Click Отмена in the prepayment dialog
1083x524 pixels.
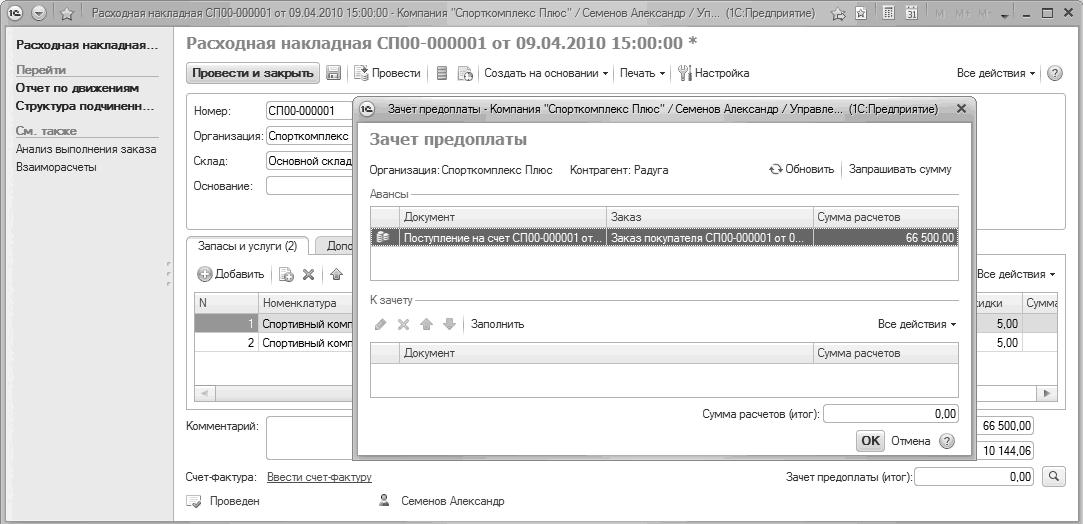click(910, 441)
